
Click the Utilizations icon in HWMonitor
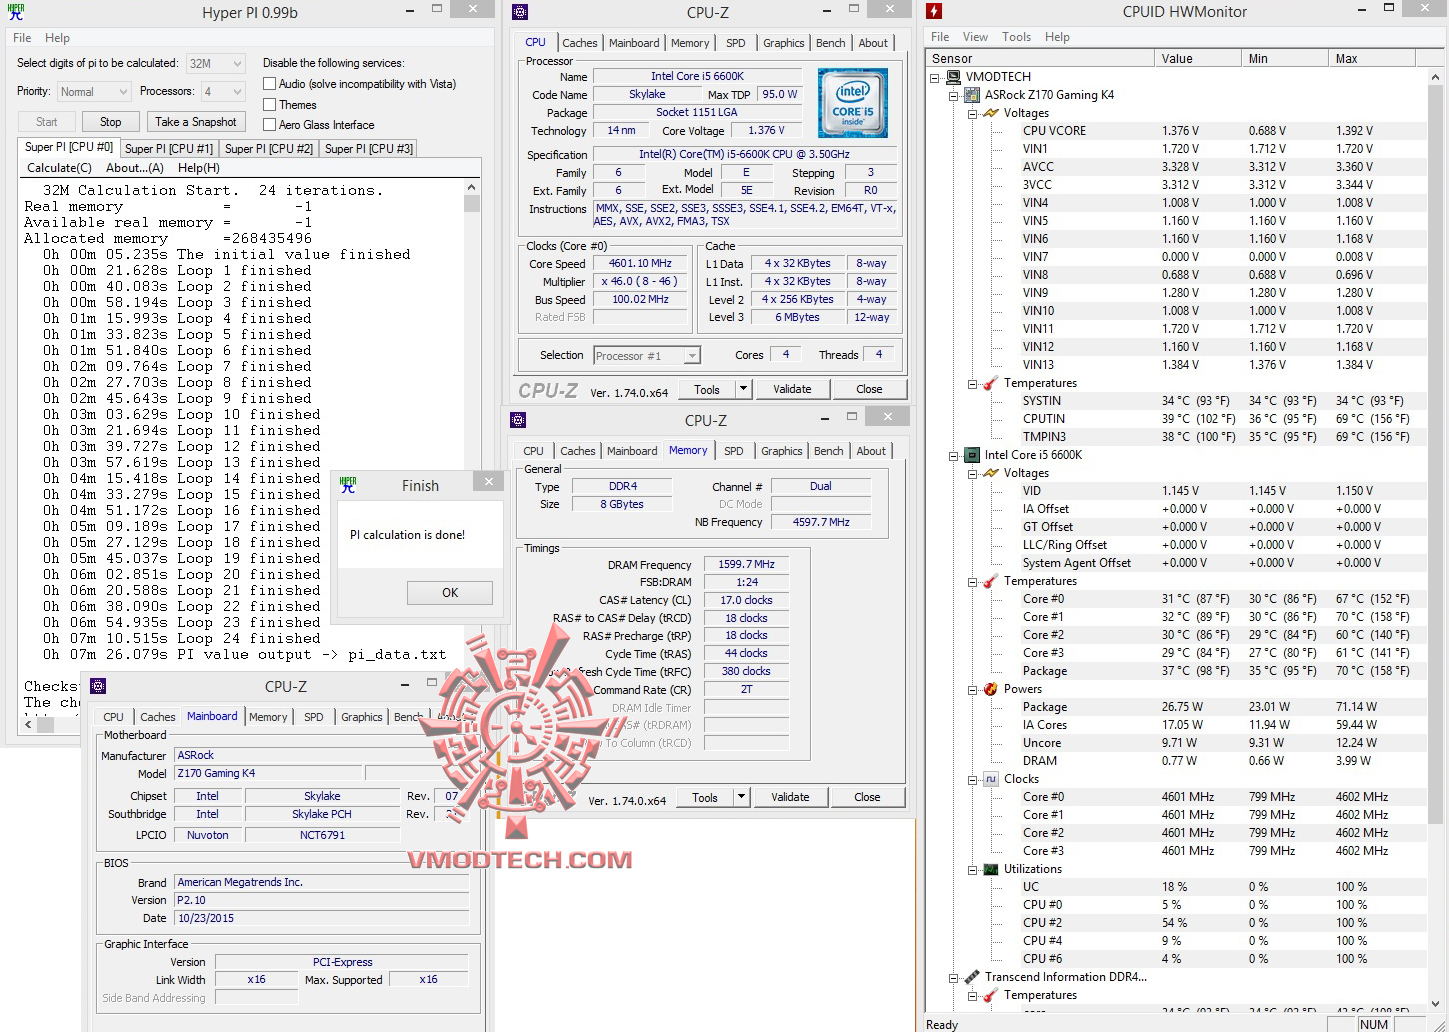click(991, 869)
